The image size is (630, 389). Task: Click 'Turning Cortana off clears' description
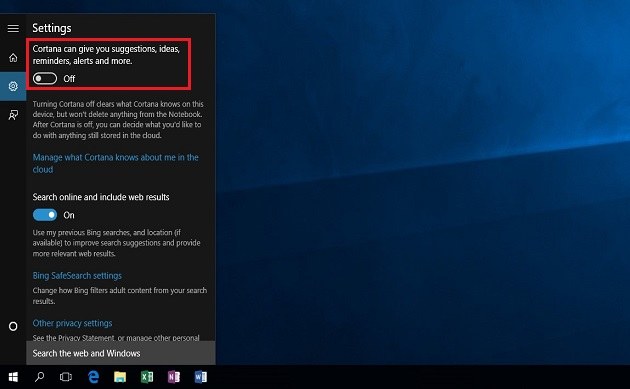(x=118, y=119)
